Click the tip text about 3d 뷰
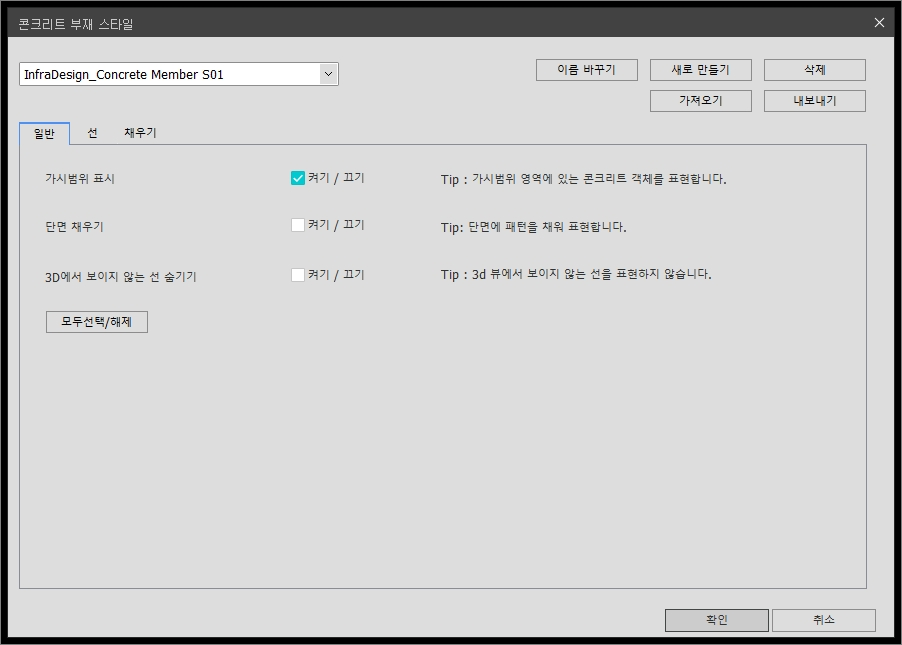The width and height of the screenshot is (902, 645). [x=576, y=274]
